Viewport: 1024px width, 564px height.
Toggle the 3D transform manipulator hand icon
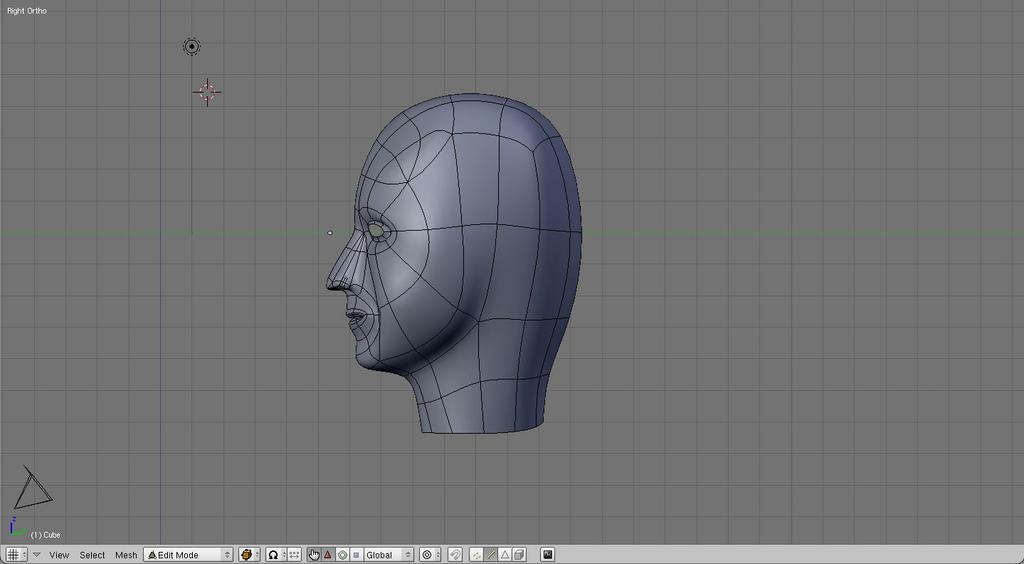click(314, 555)
